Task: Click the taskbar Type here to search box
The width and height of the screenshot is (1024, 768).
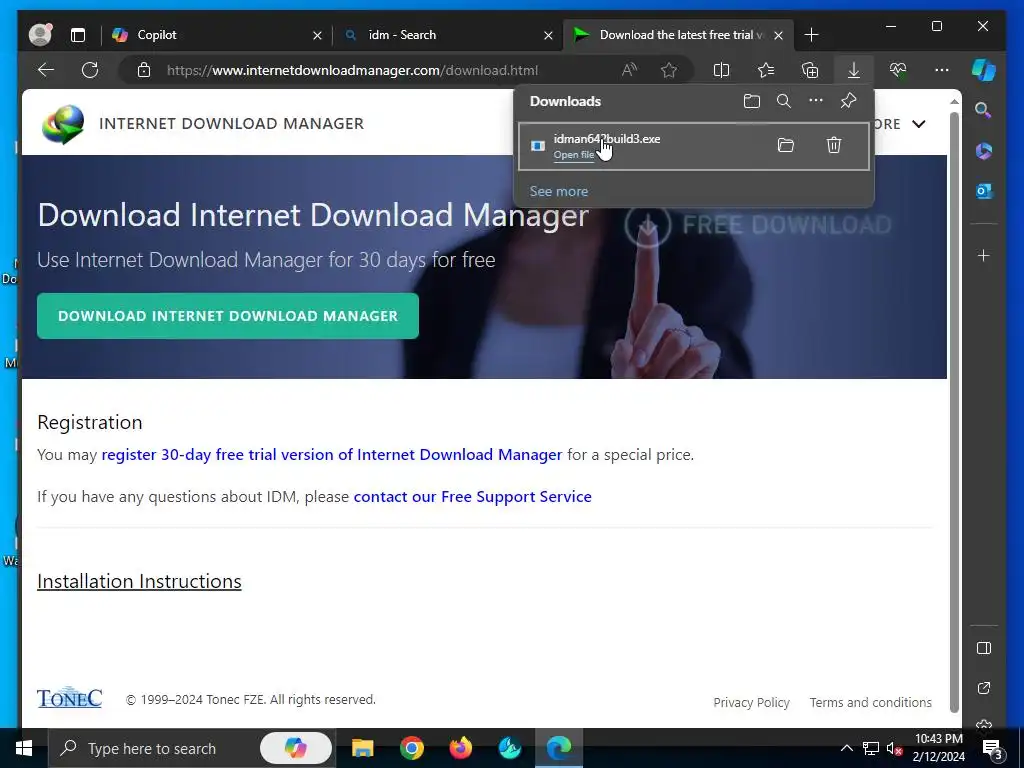Action: (x=153, y=748)
